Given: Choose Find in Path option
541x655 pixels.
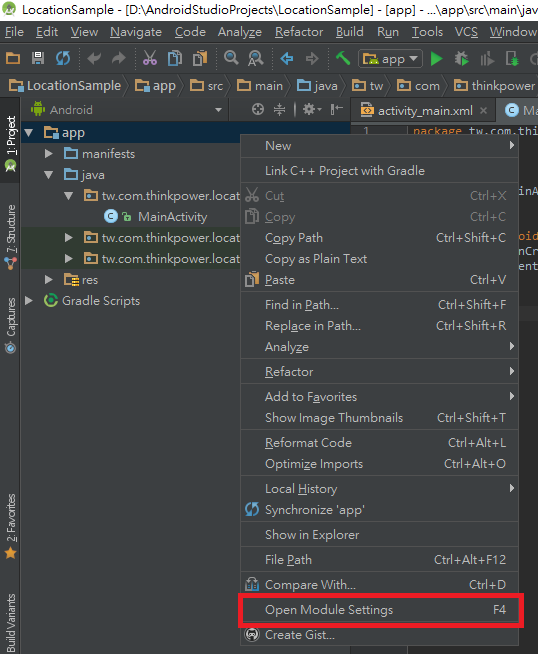Looking at the screenshot, I should pyautogui.click(x=379, y=305).
